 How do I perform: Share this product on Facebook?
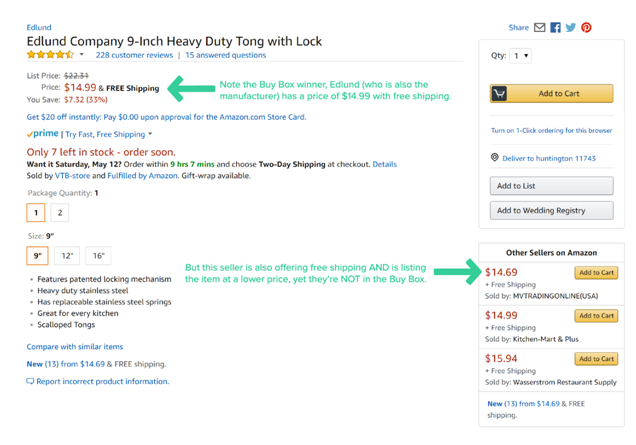pos(555,28)
